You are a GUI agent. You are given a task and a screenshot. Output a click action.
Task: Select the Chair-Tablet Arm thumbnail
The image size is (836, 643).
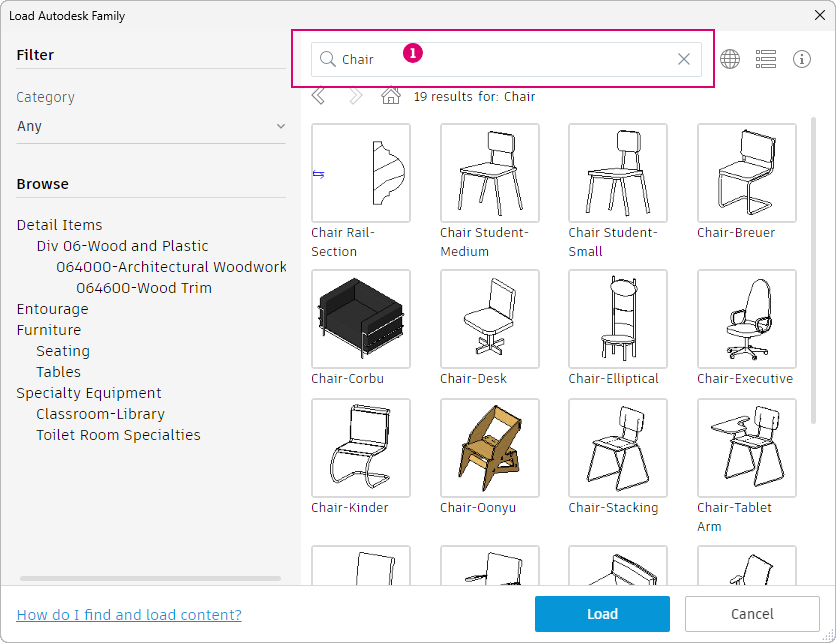tap(746, 448)
